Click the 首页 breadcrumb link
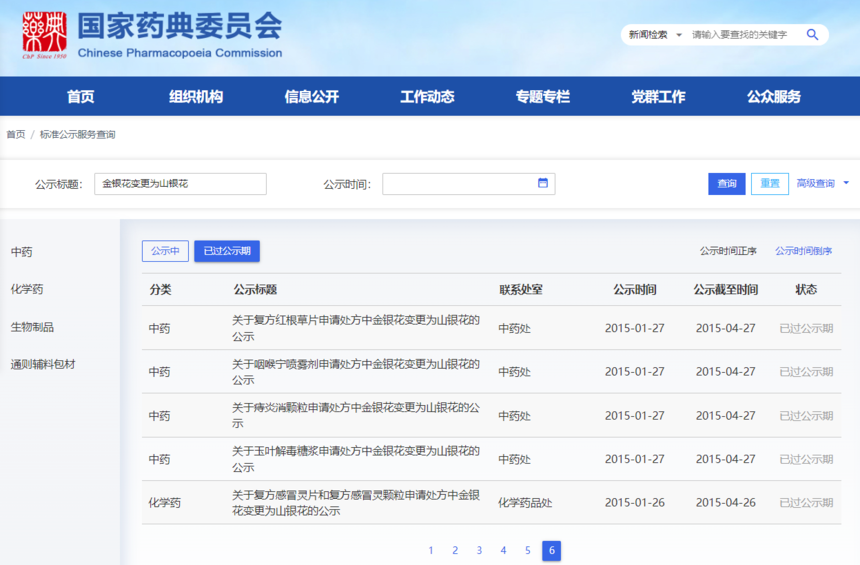The height and width of the screenshot is (565, 860). [x=16, y=134]
